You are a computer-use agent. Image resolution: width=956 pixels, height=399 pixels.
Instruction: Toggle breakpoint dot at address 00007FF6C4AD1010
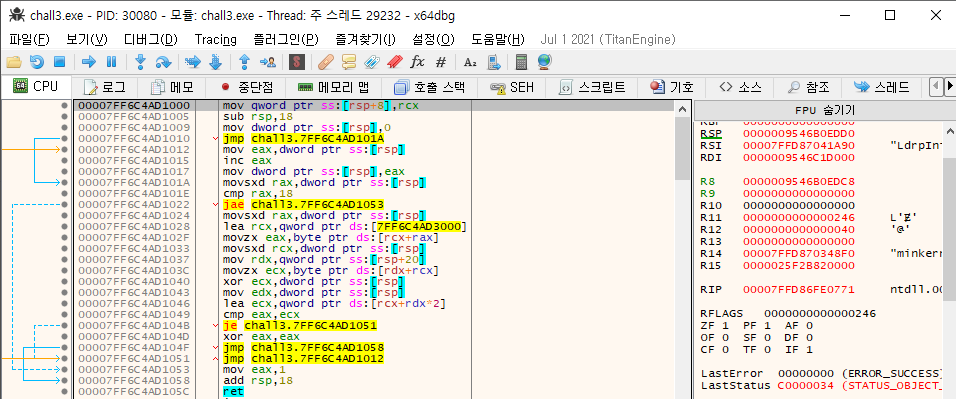click(x=64, y=138)
